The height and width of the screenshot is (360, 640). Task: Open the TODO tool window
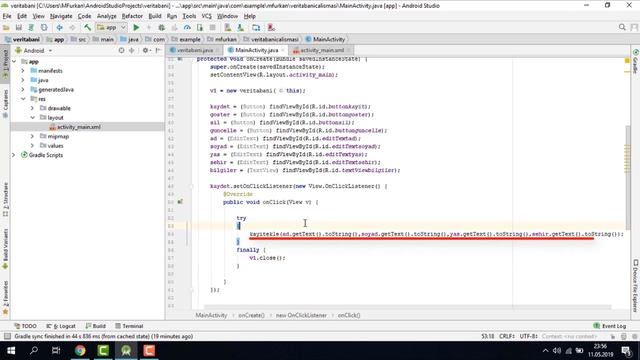click(25, 326)
